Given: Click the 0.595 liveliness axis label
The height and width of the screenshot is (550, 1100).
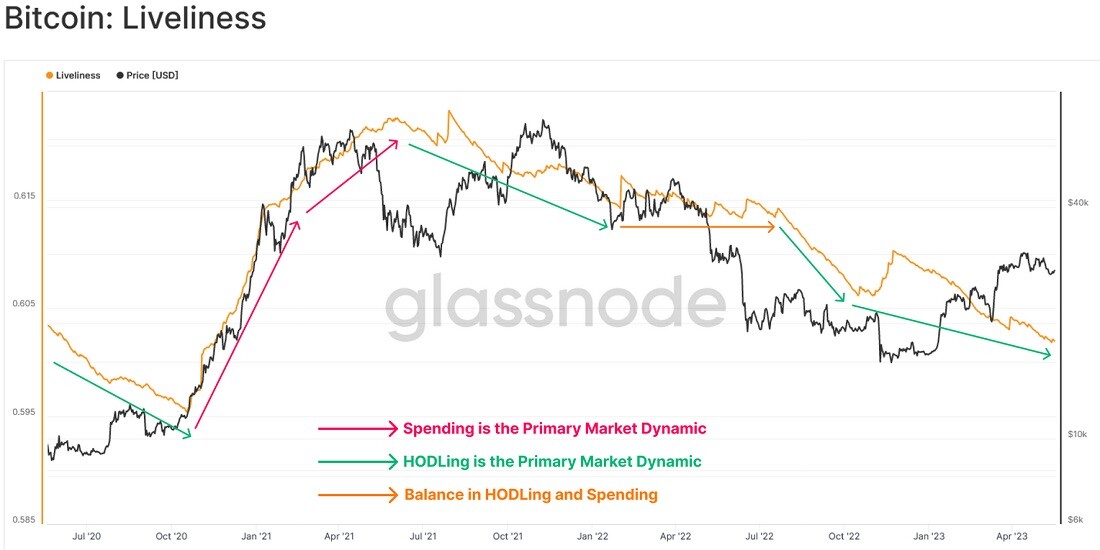Looking at the screenshot, I should [x=23, y=412].
